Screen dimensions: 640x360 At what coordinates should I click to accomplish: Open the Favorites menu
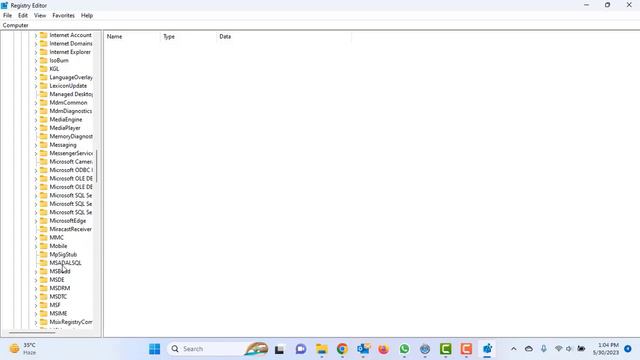tap(63, 16)
